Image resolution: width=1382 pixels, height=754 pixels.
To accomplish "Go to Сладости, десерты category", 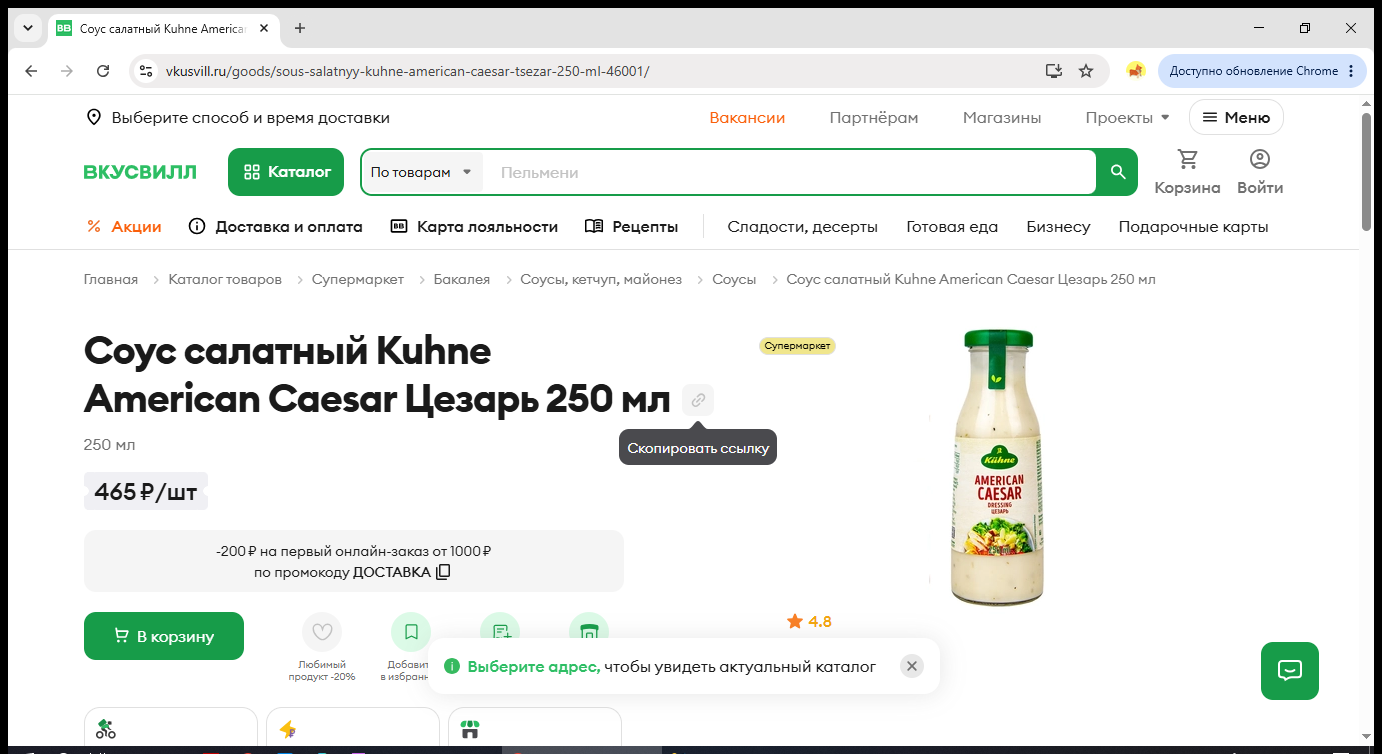I will click(802, 227).
